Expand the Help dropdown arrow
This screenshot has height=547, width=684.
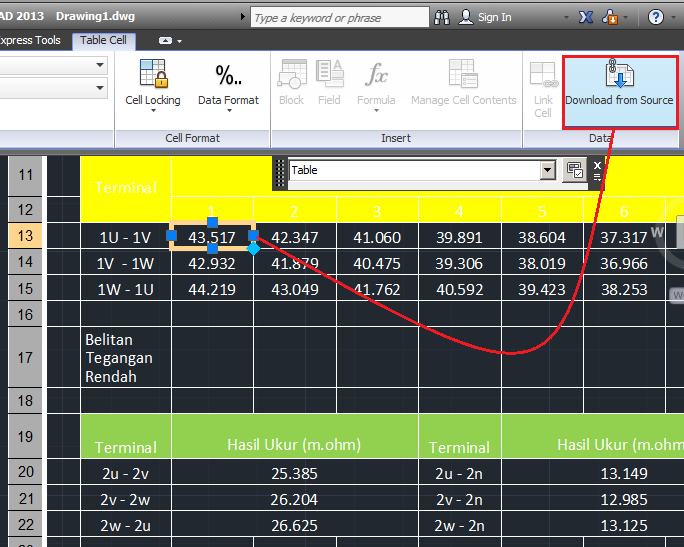(x=673, y=18)
